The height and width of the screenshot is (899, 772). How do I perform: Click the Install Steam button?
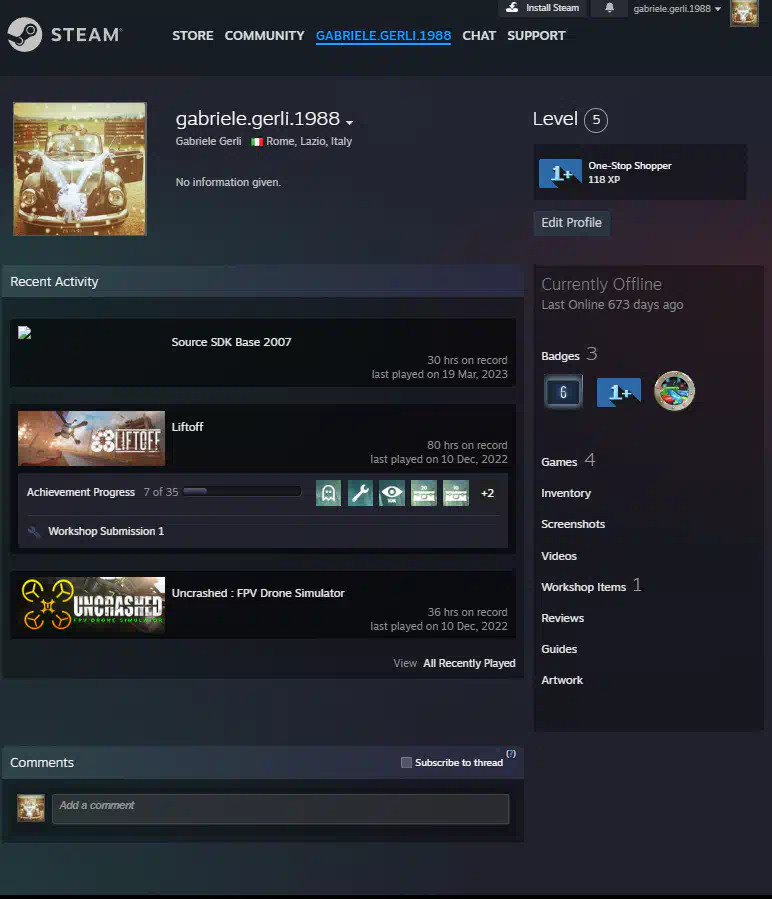tap(543, 8)
